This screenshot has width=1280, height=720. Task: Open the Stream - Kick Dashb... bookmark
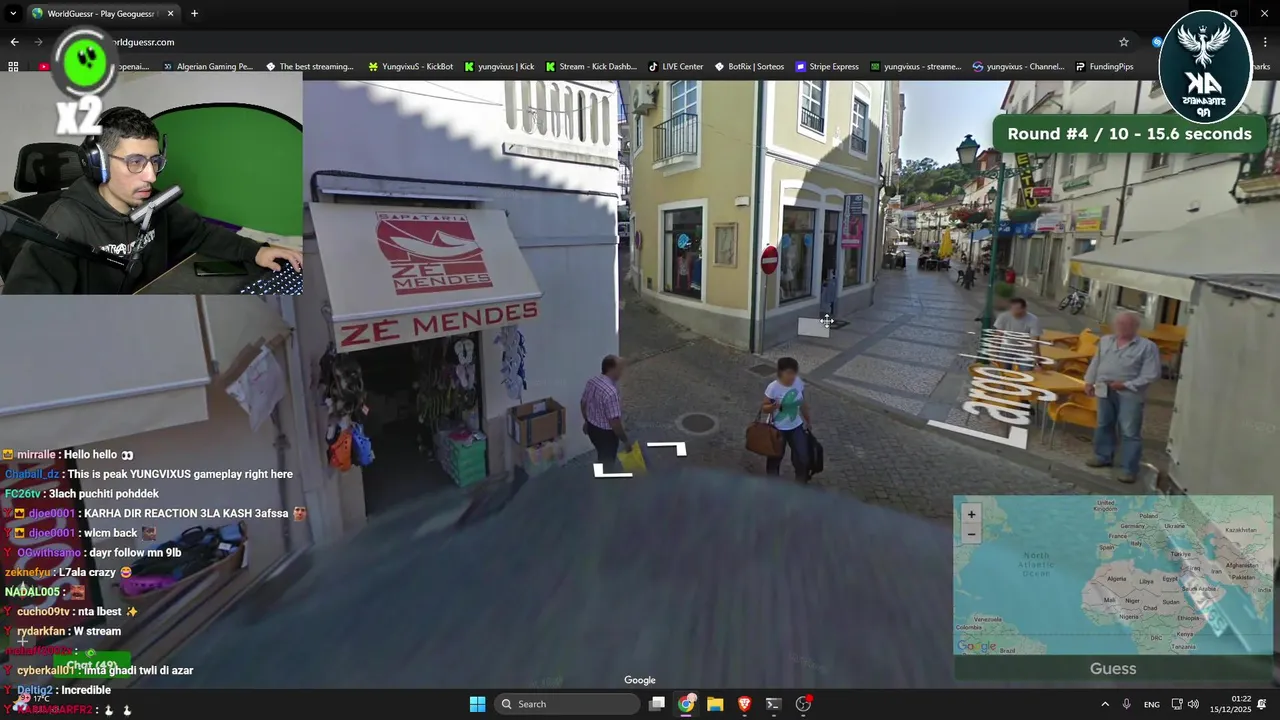pos(591,66)
